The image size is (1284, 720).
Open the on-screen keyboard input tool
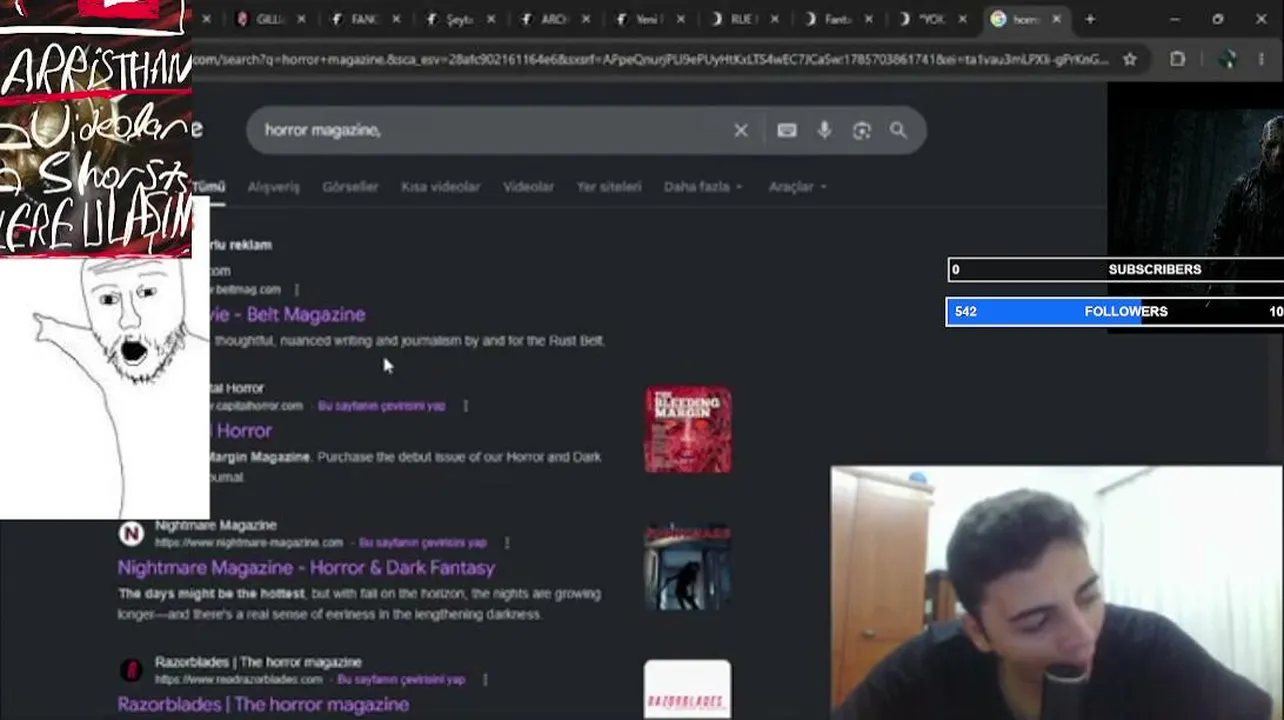(x=787, y=130)
